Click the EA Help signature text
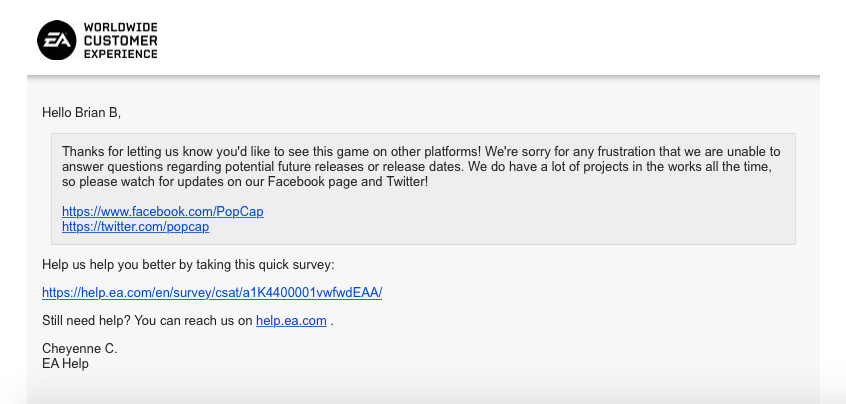Image resolution: width=846 pixels, height=404 pixels. click(x=65, y=364)
